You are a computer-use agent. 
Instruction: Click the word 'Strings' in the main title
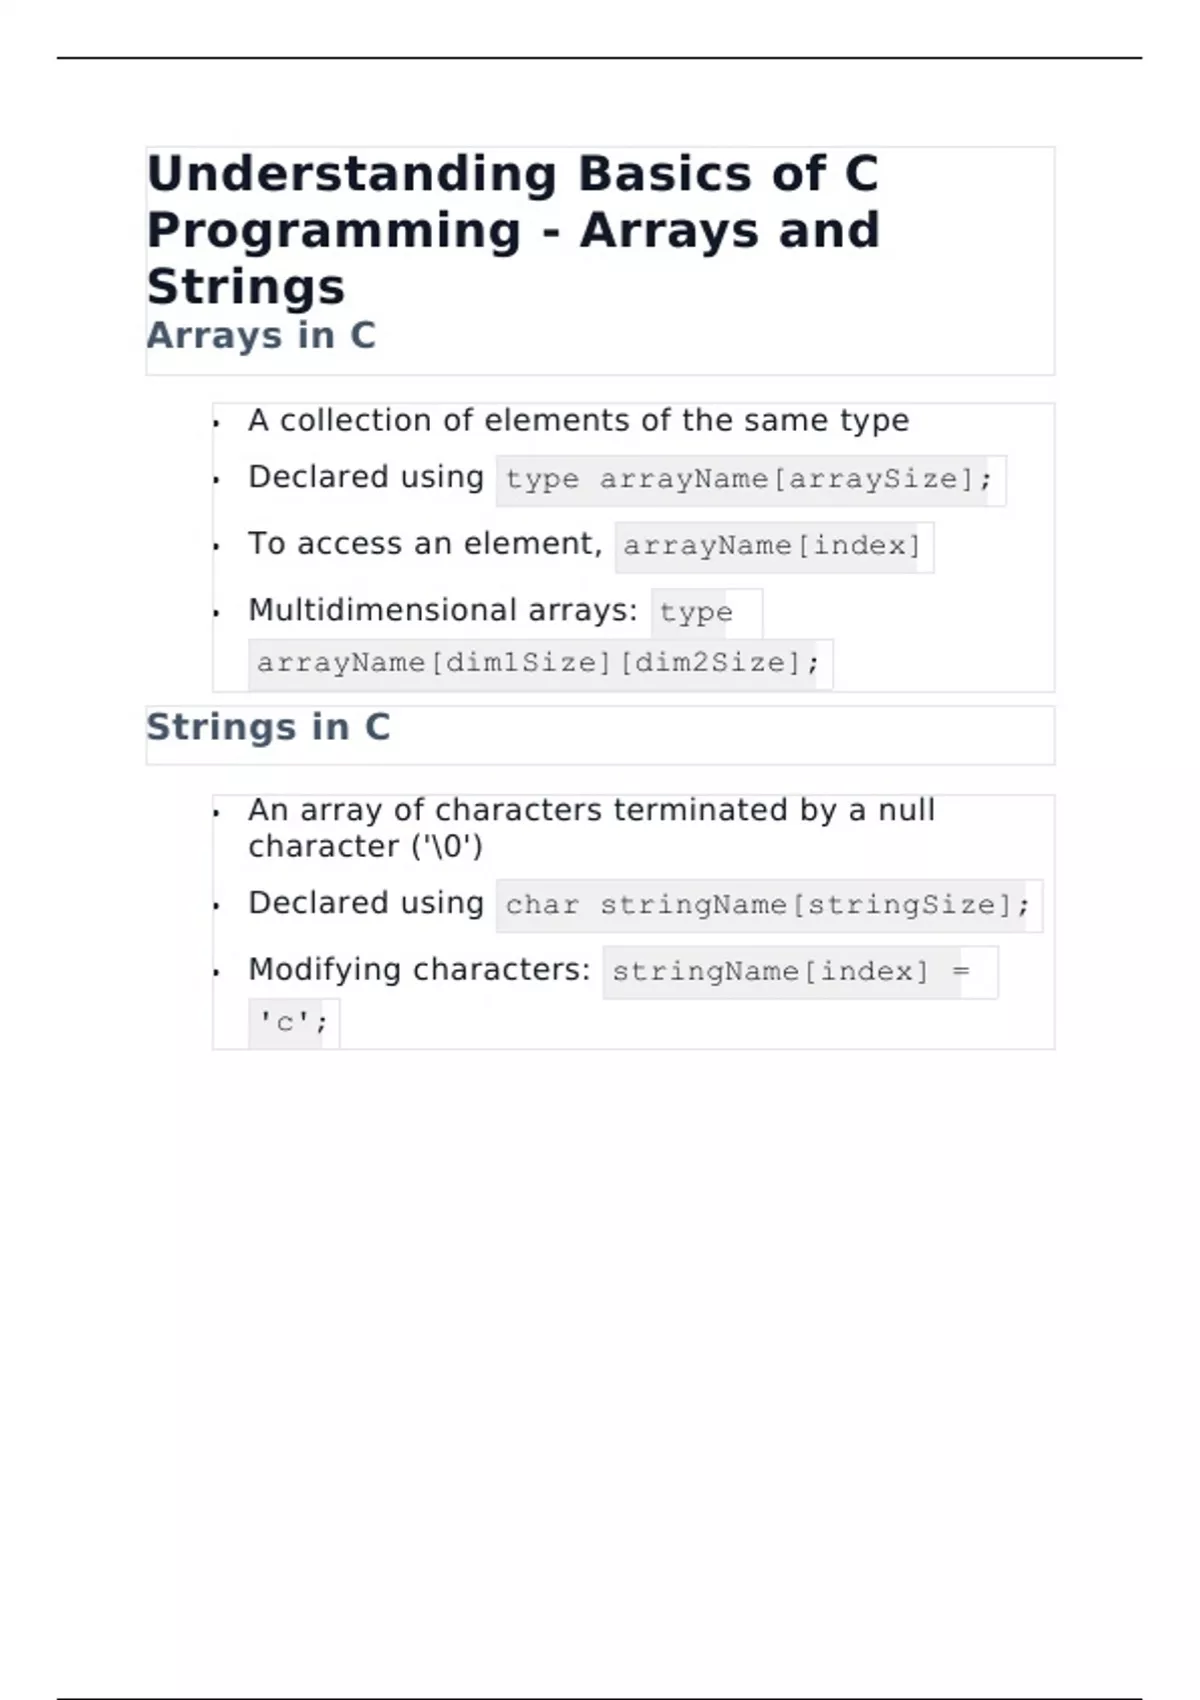point(246,287)
